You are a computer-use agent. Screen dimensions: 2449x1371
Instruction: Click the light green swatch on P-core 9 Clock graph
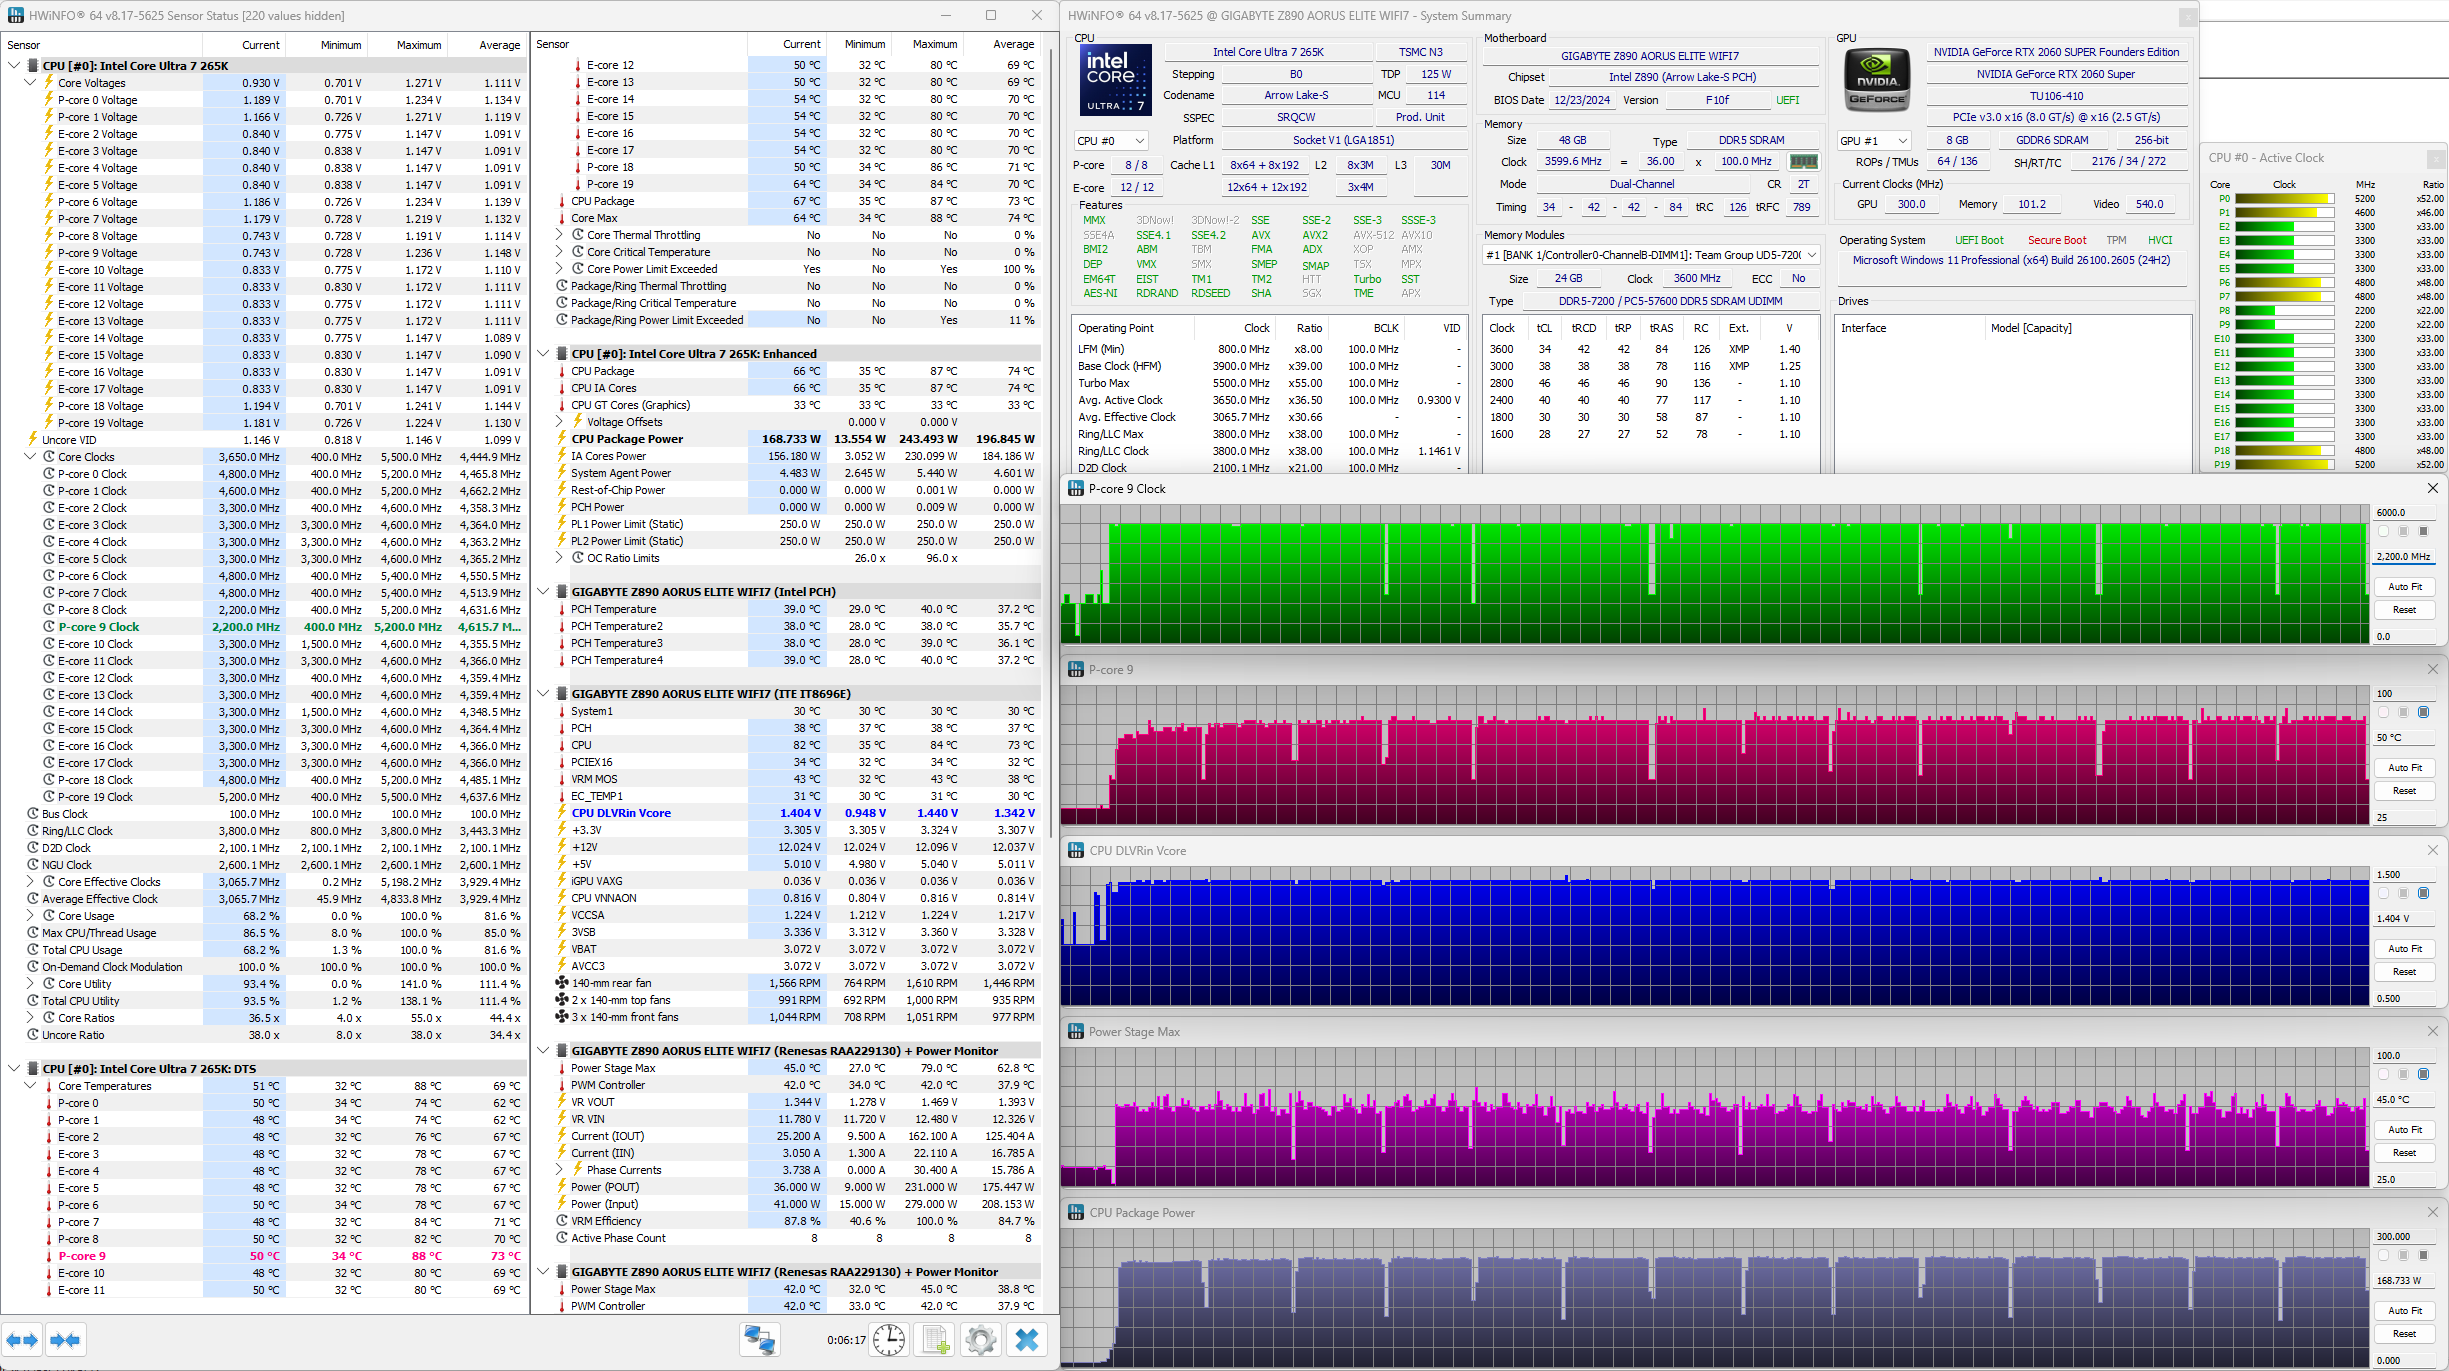pos(2383,532)
